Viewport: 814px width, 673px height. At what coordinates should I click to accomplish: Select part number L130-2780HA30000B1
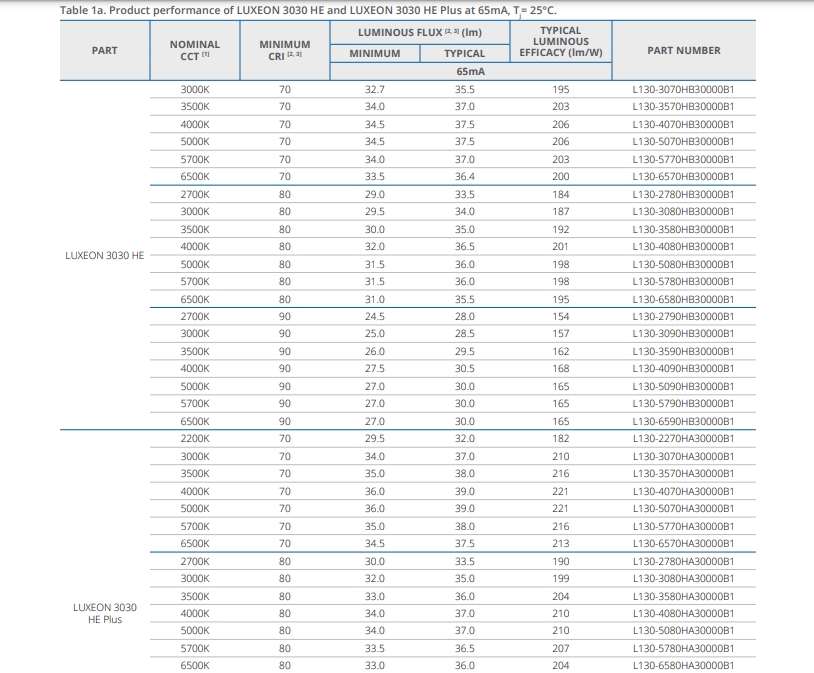pos(683,561)
